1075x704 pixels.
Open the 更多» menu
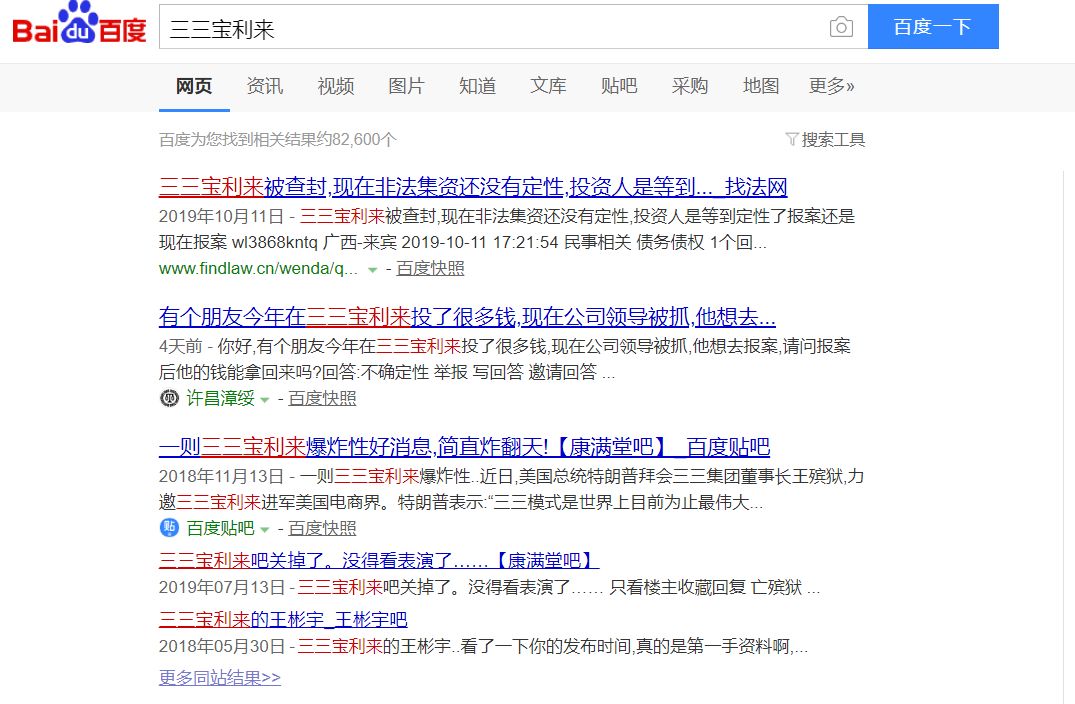831,87
